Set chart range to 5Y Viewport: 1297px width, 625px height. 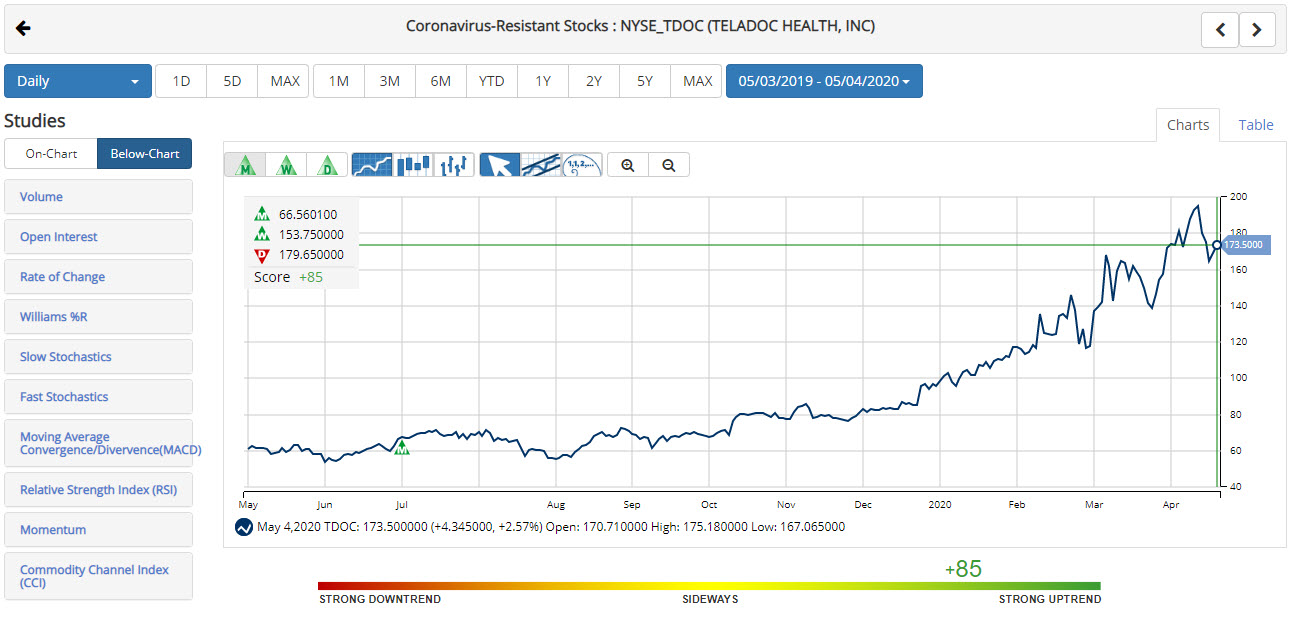(x=645, y=81)
